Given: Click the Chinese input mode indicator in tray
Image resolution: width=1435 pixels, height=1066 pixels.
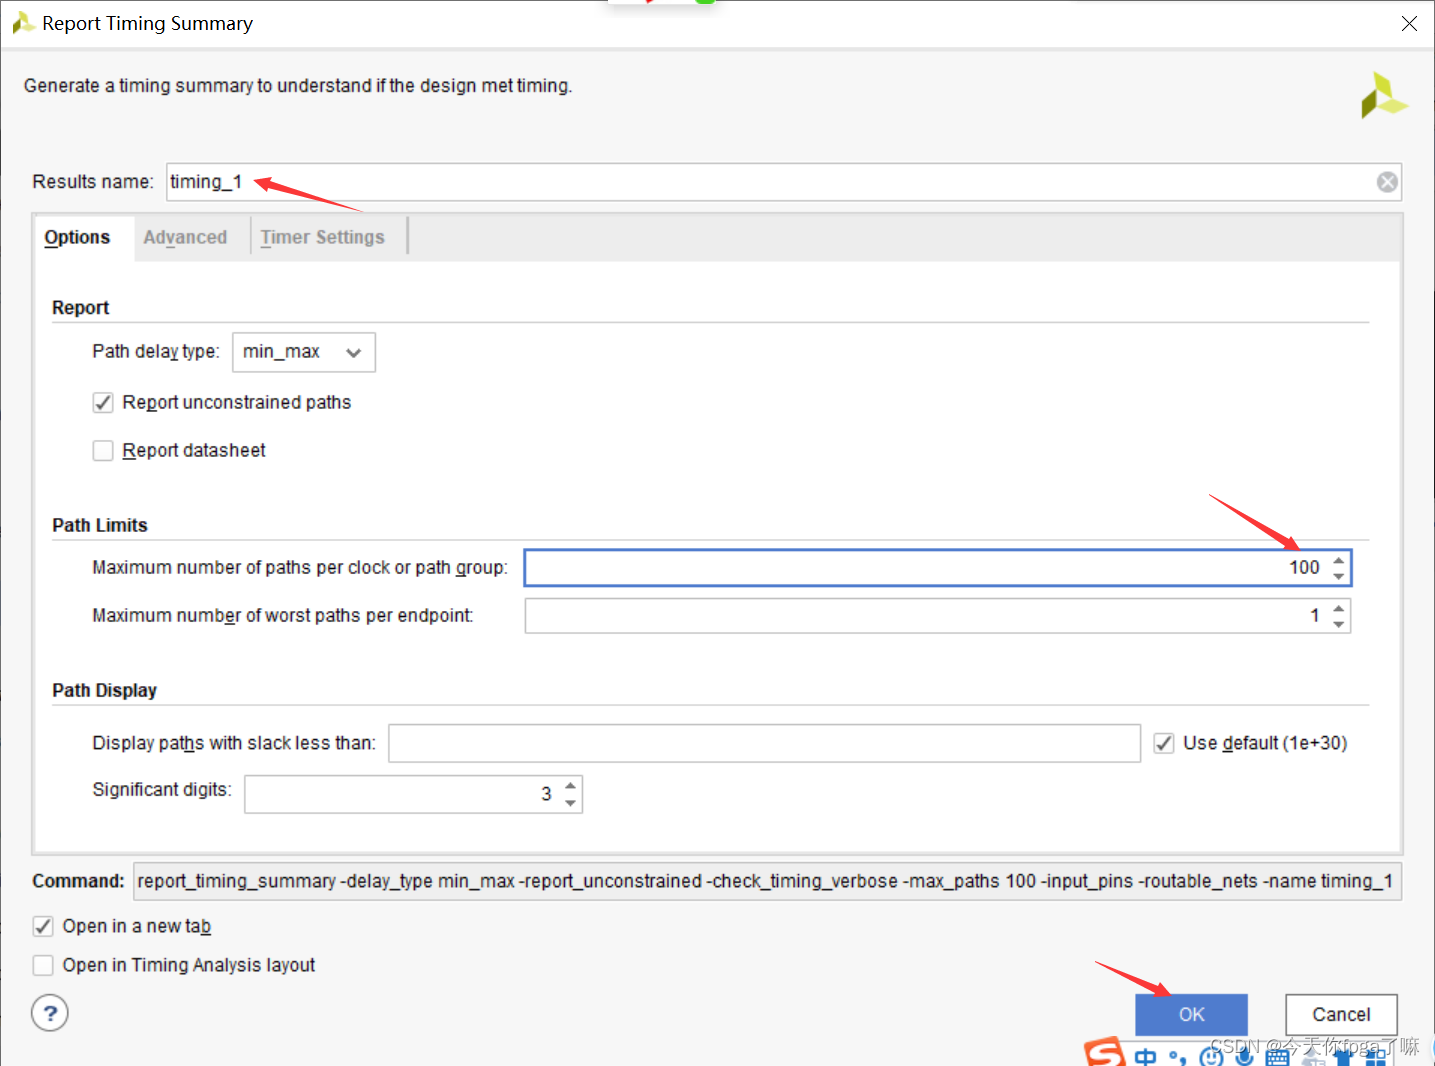Looking at the screenshot, I should coord(1145,1056).
